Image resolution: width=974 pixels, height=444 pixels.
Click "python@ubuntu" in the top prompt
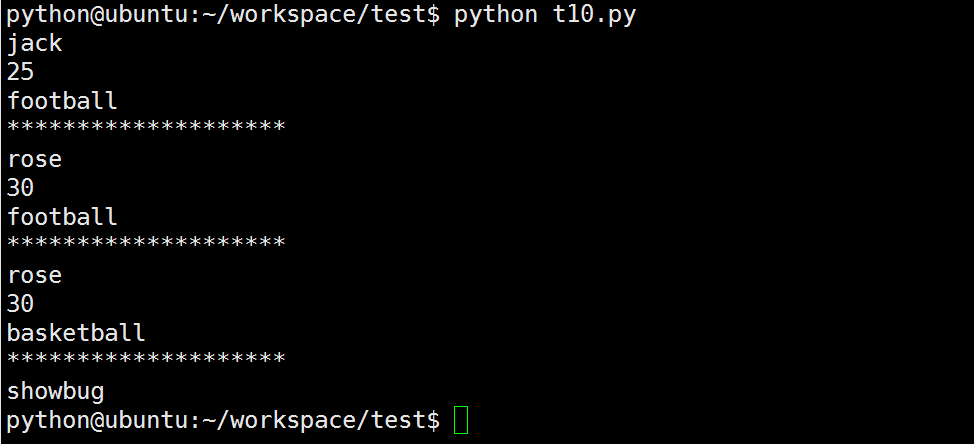coord(97,15)
